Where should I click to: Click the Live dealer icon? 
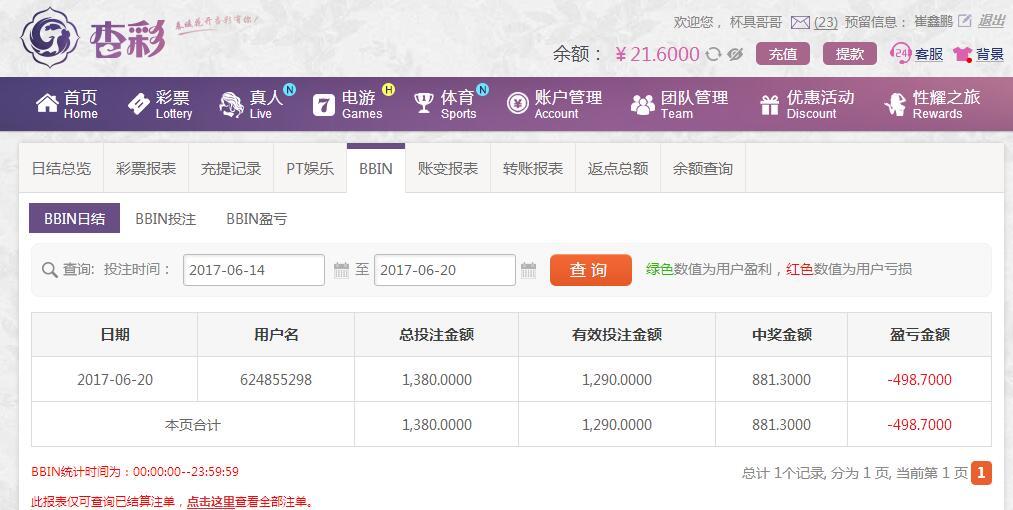(231, 104)
